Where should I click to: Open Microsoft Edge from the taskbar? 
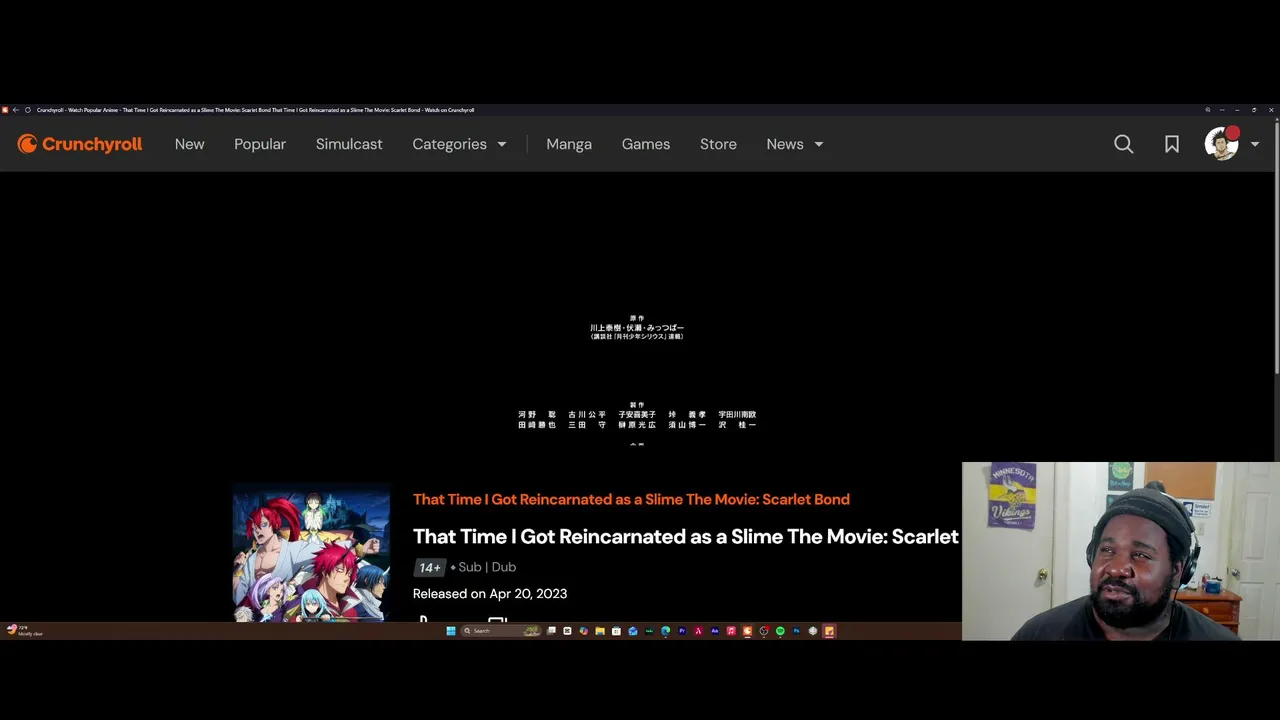coord(665,631)
